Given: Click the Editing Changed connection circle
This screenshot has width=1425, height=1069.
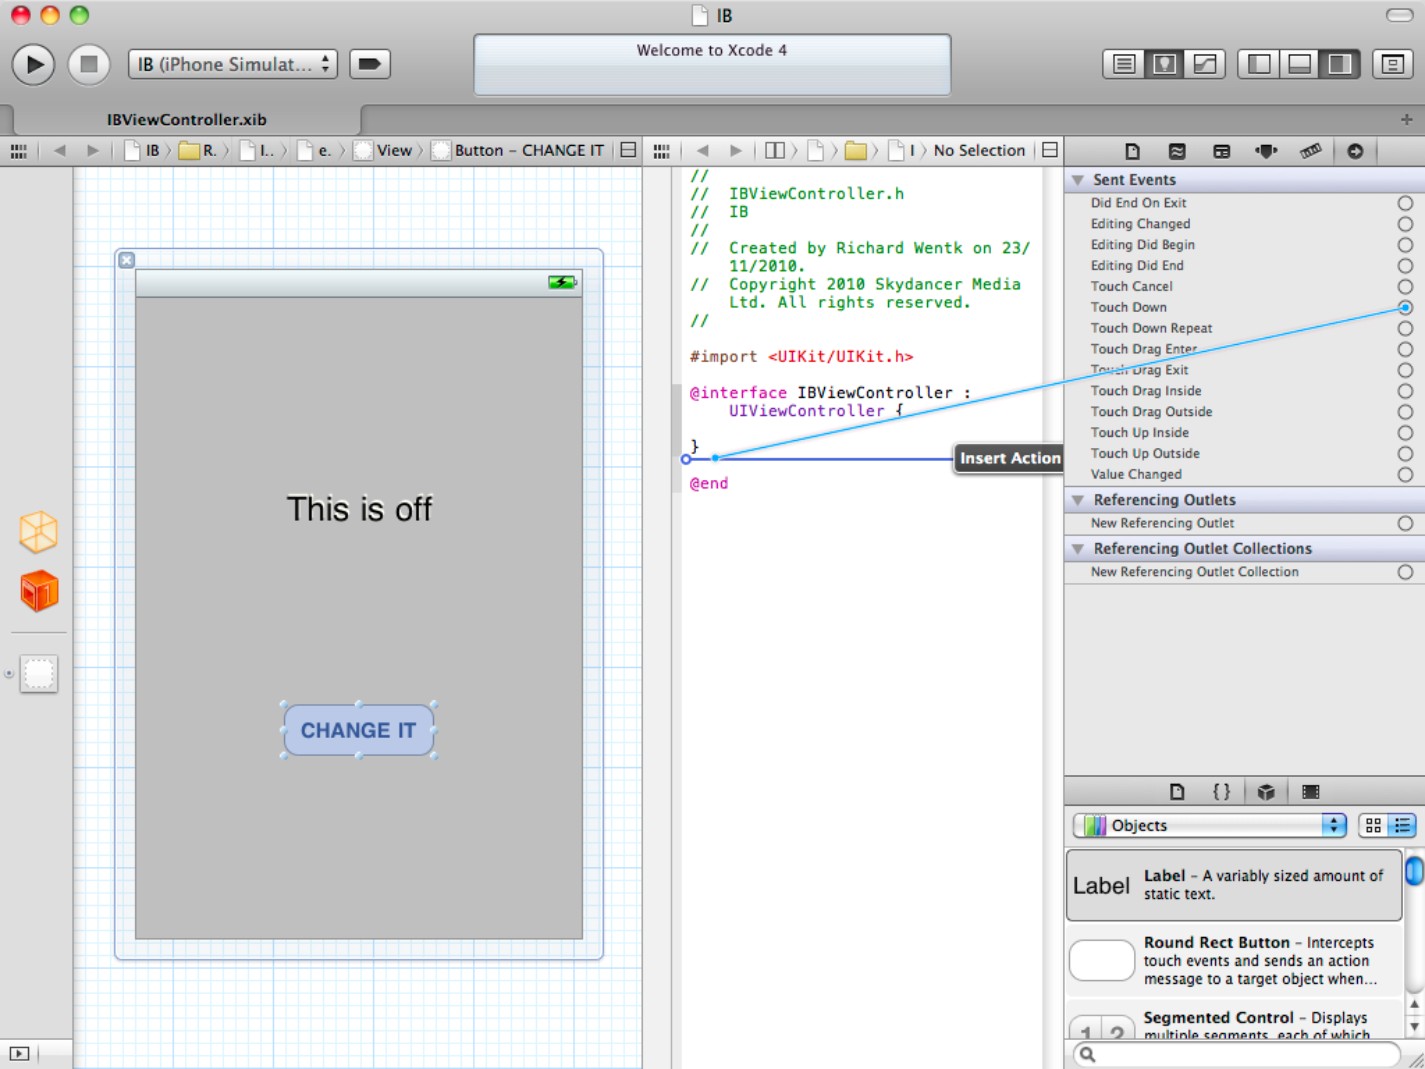Looking at the screenshot, I should pos(1405,224).
